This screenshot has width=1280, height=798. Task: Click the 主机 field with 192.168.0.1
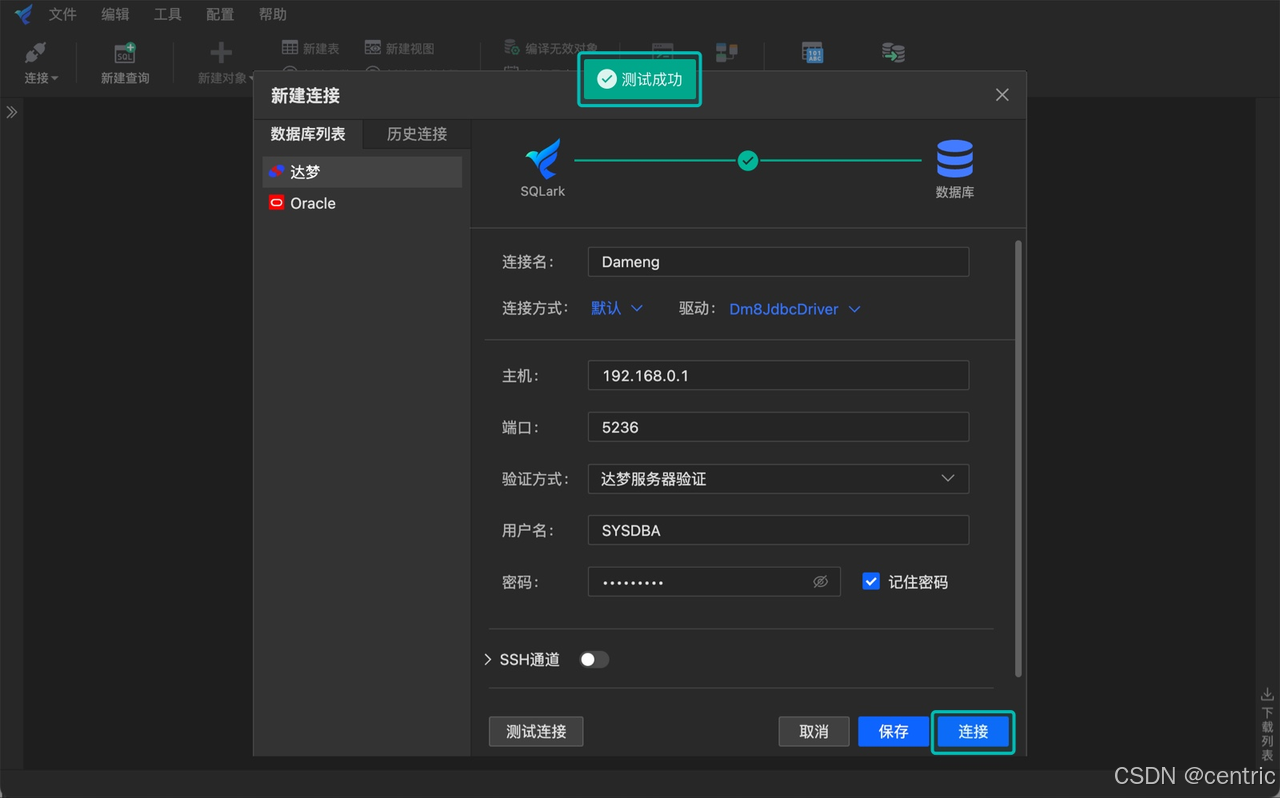tap(778, 376)
